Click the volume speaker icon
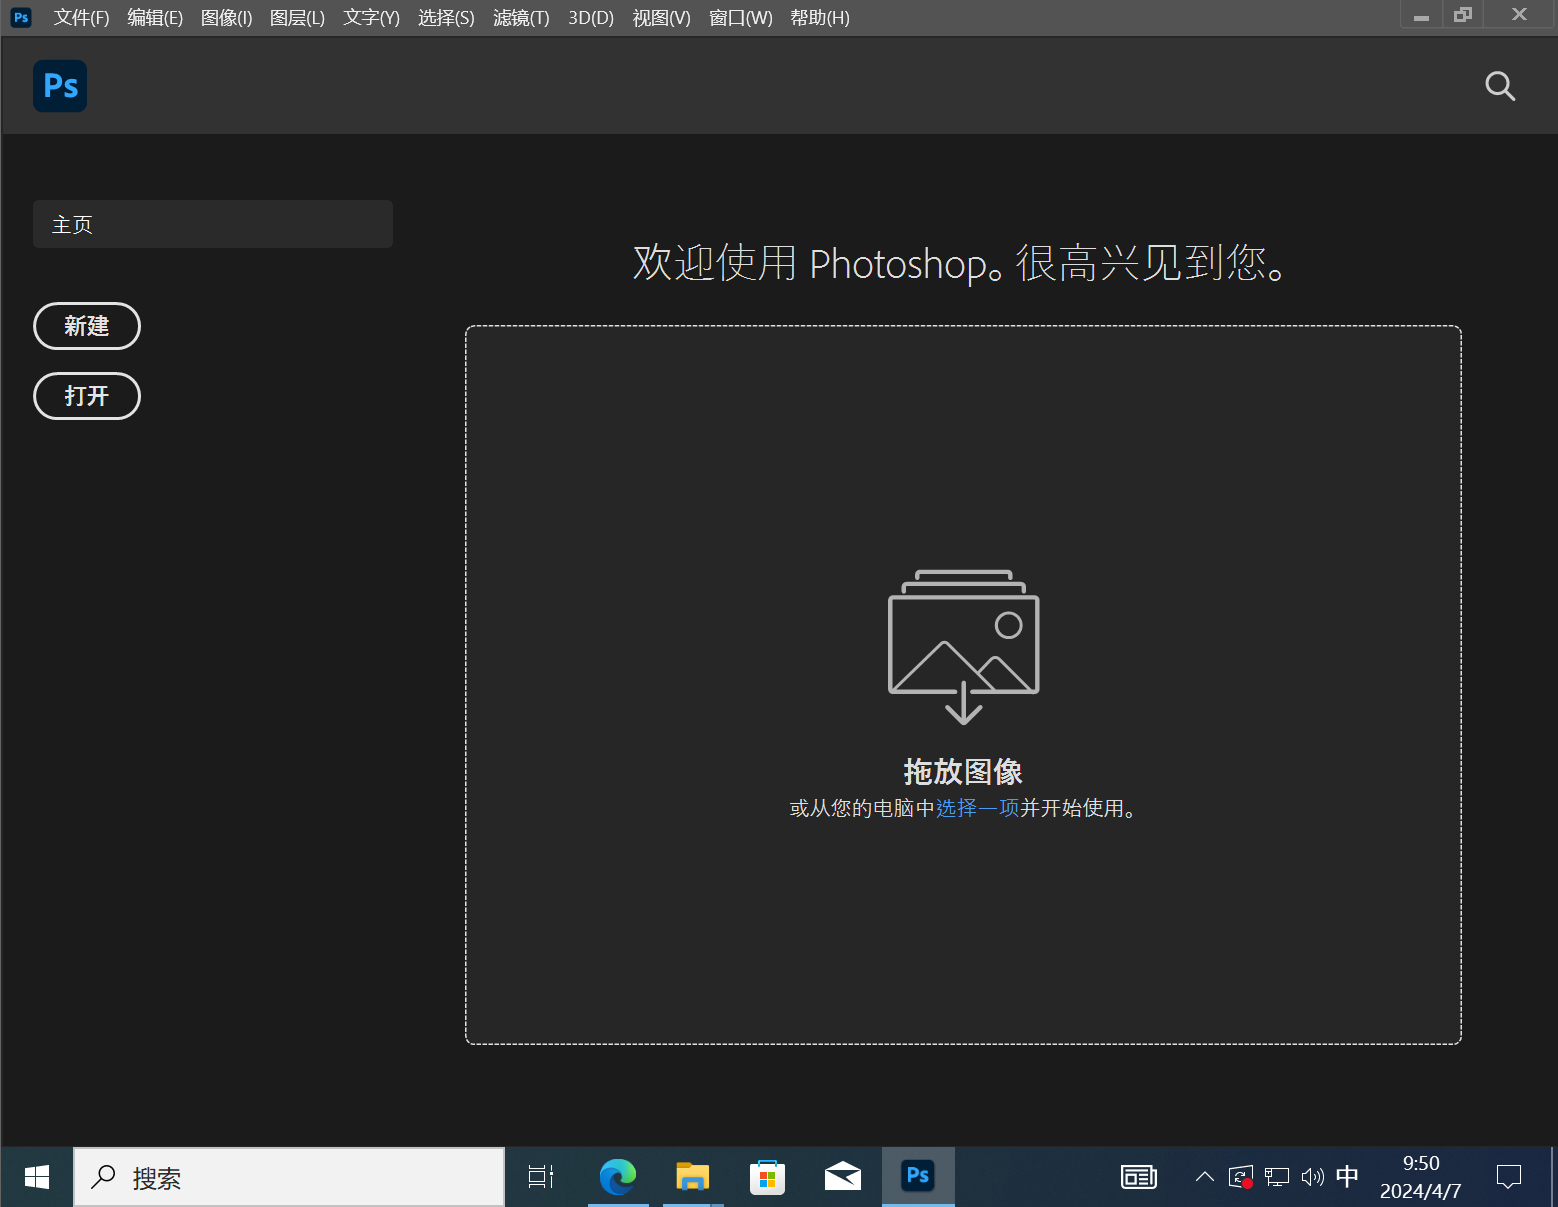 click(x=1312, y=1177)
